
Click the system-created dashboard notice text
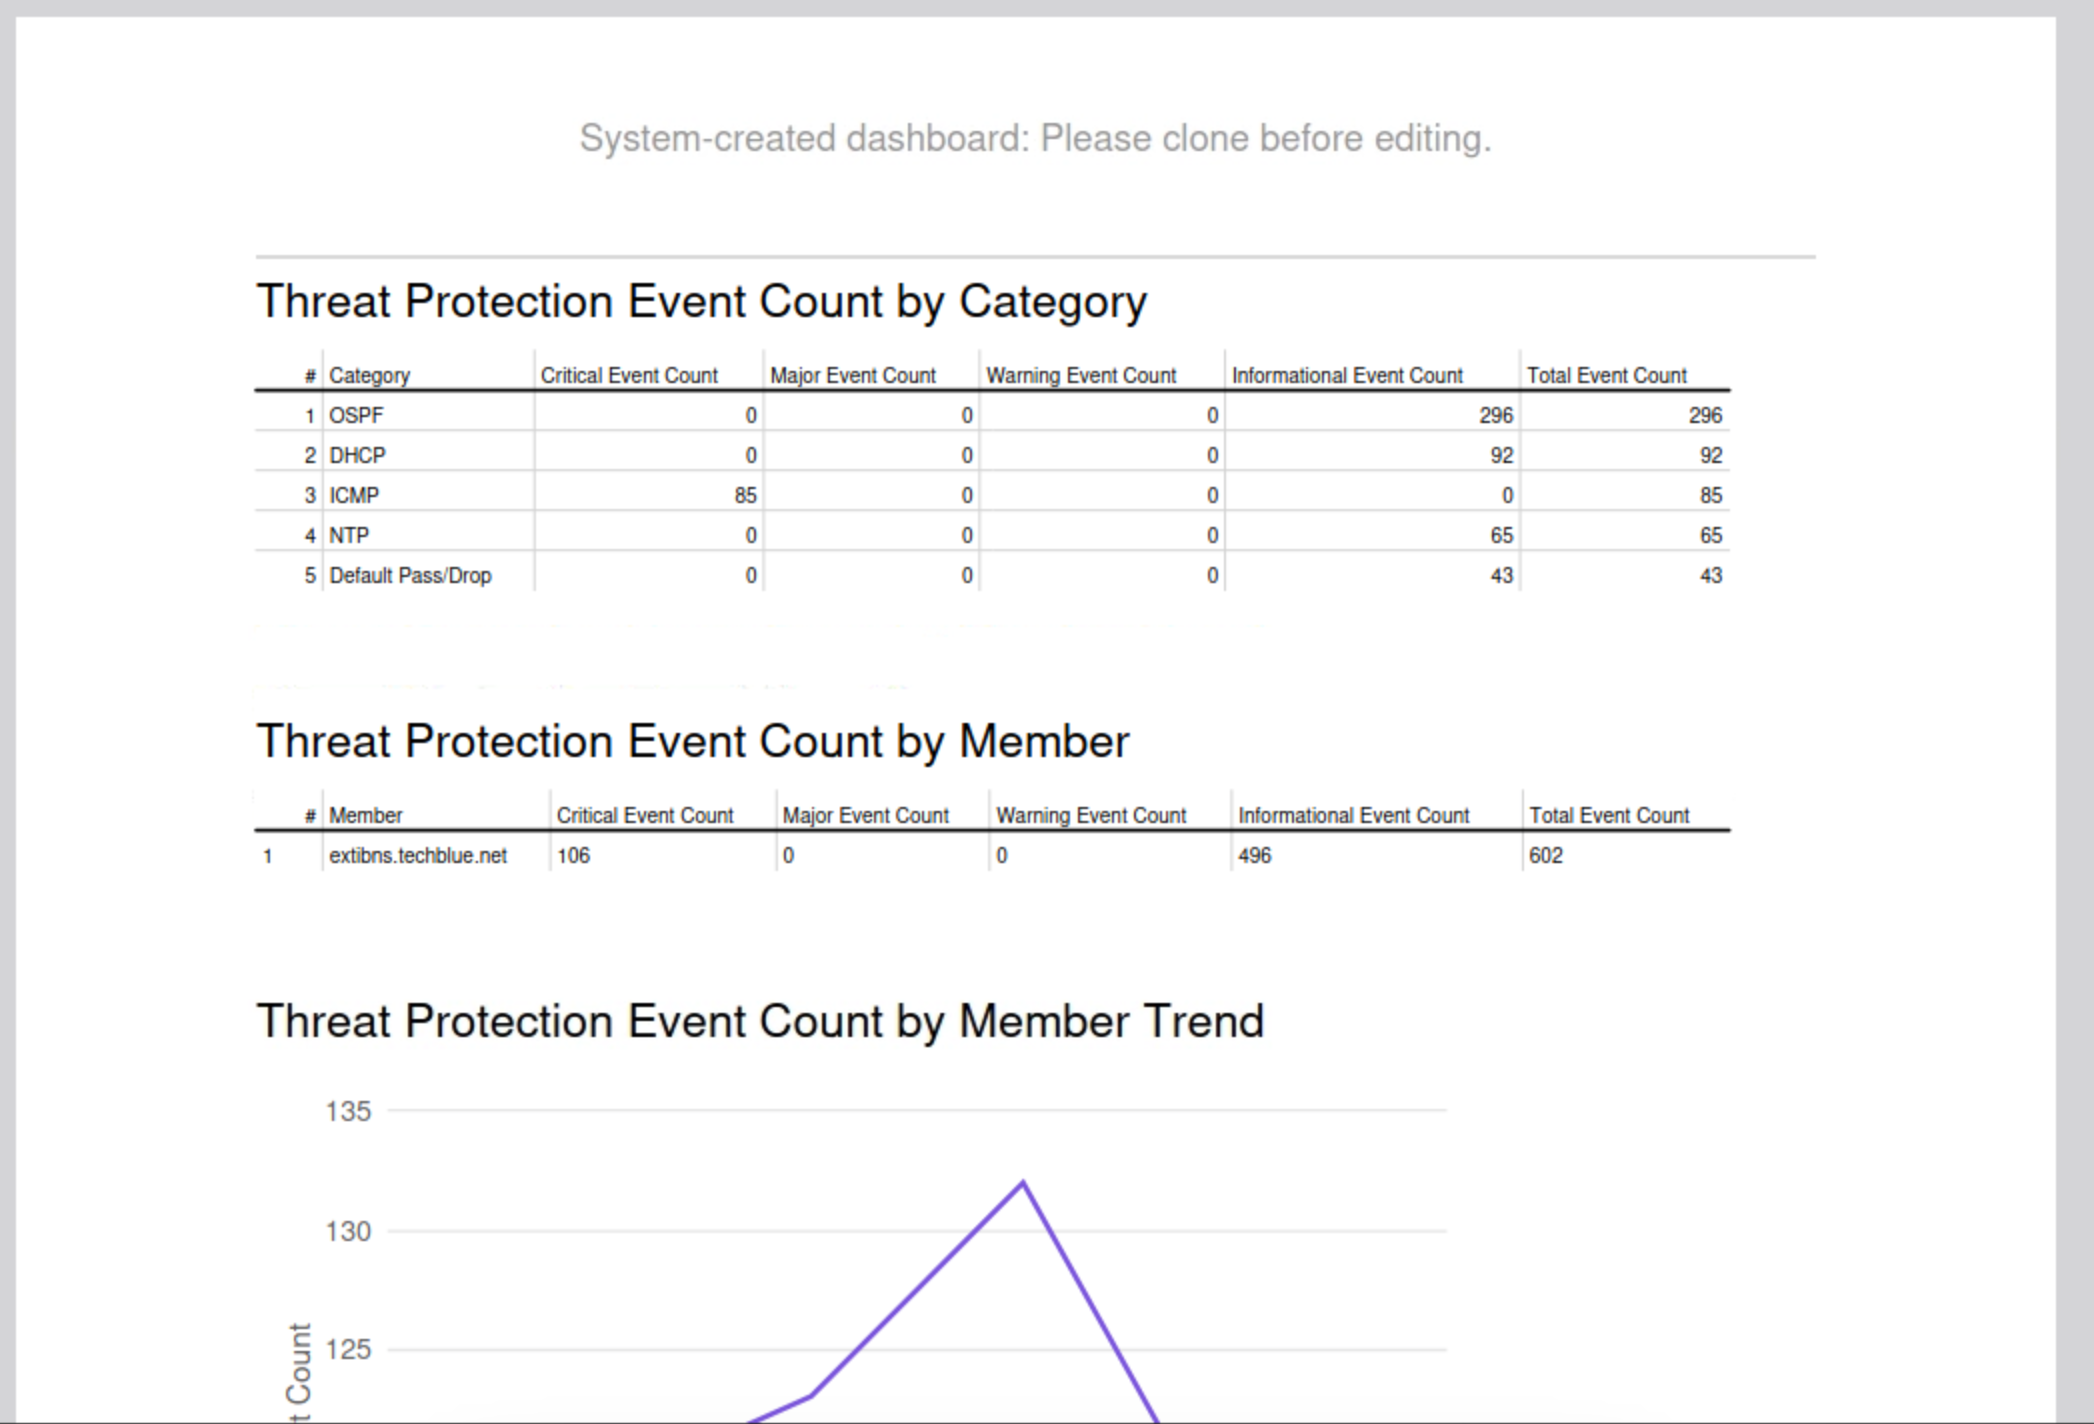(x=1035, y=138)
